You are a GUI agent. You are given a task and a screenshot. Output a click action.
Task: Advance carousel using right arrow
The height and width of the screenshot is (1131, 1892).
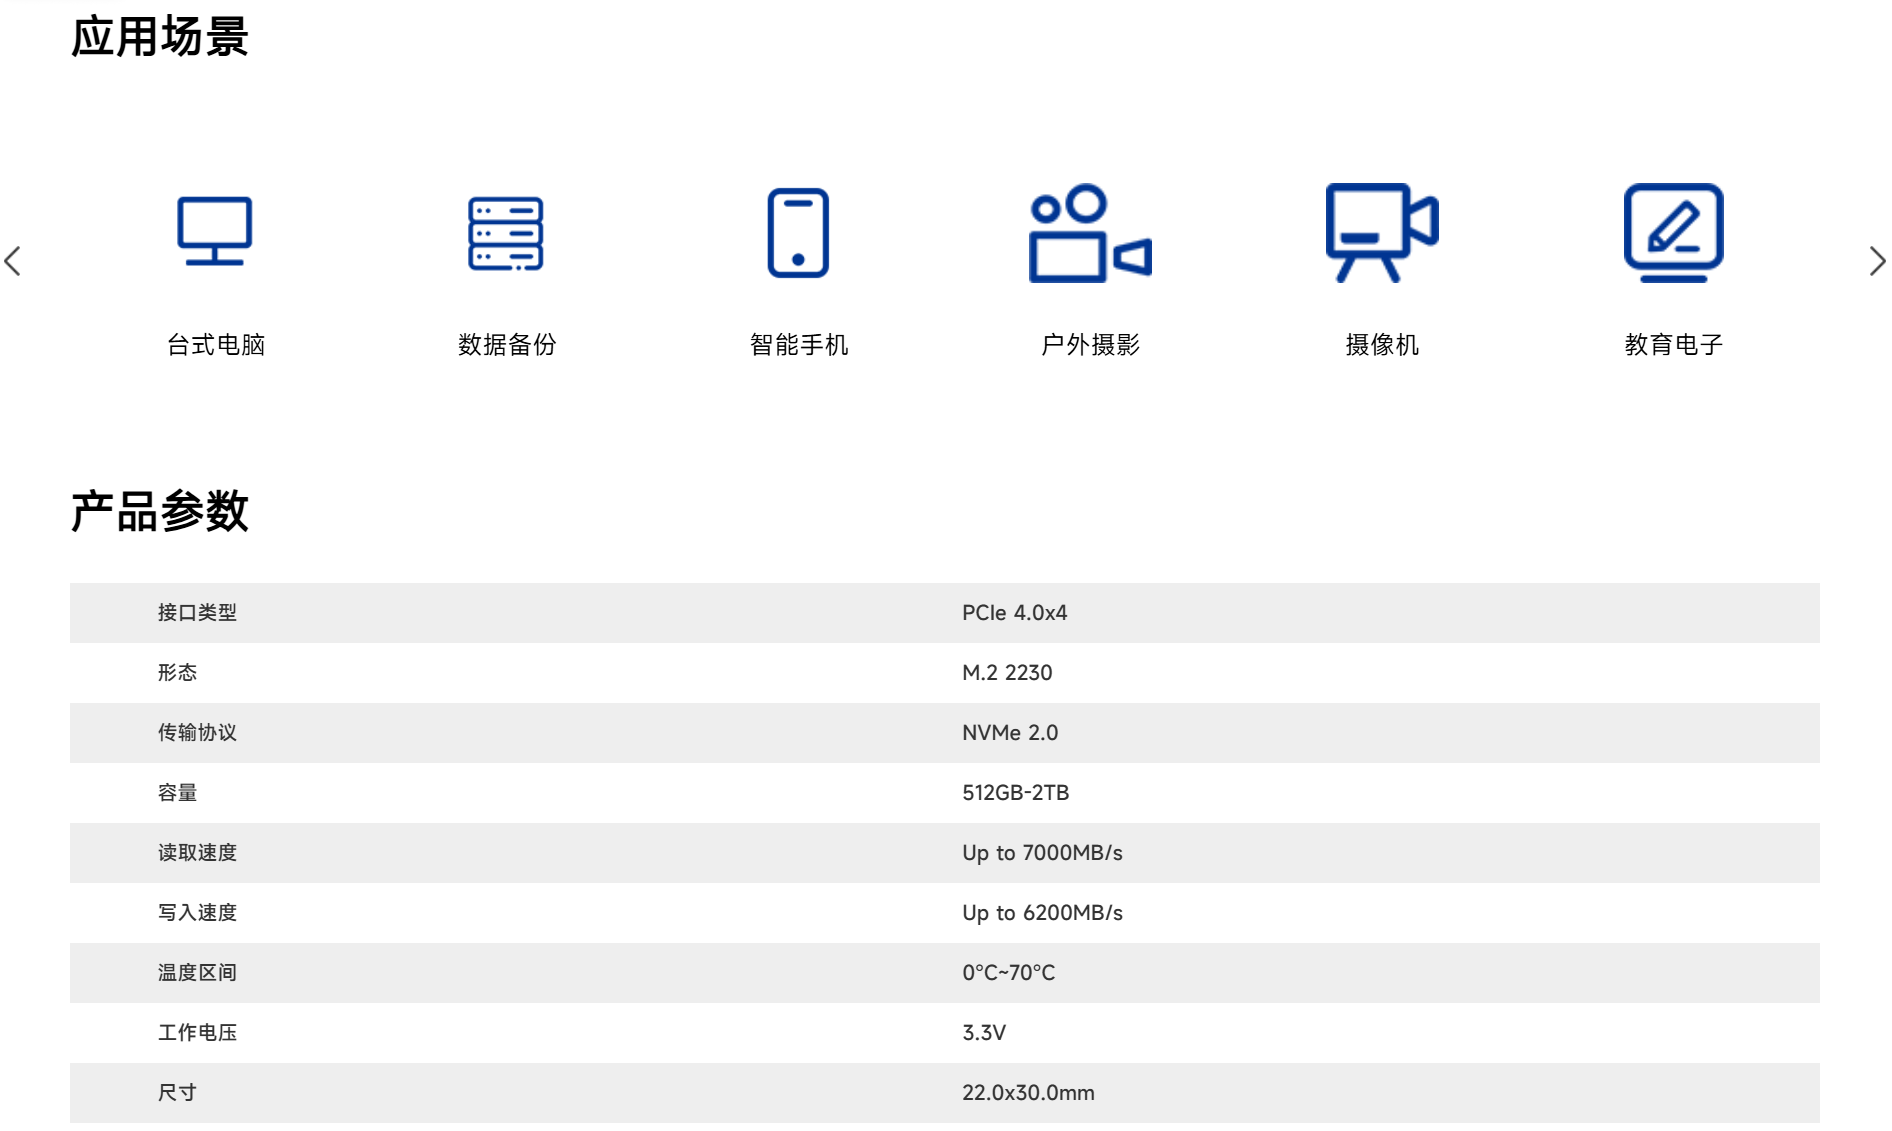1877,262
